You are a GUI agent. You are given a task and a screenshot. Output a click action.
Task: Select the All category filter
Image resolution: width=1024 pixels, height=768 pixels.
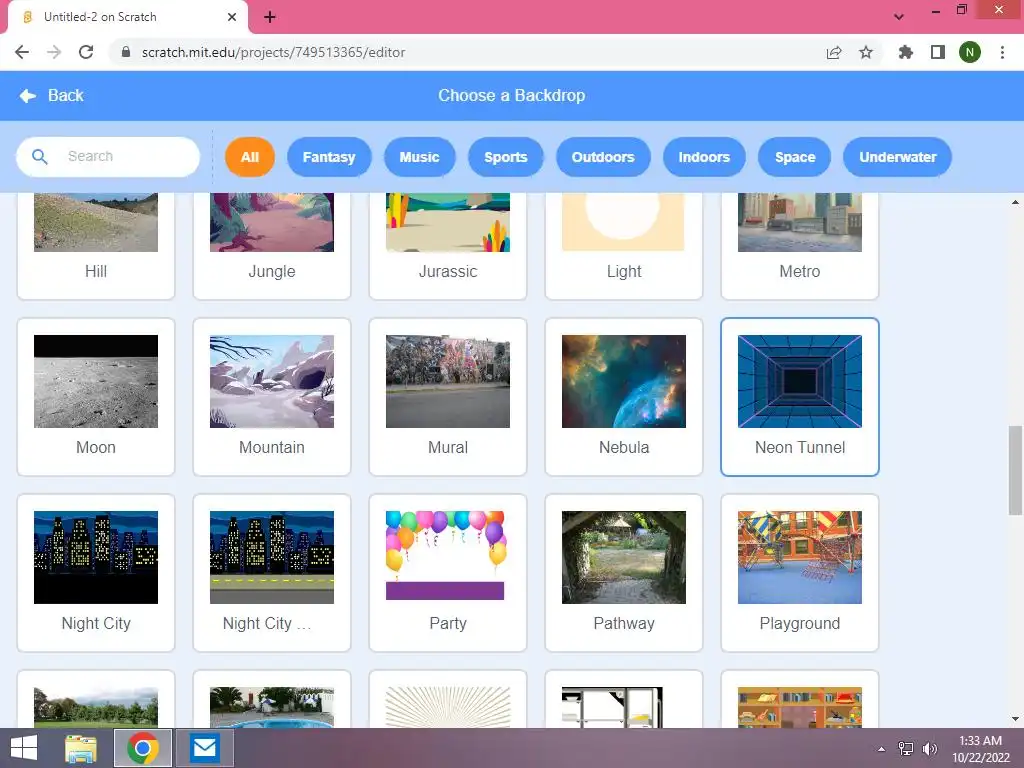click(249, 157)
